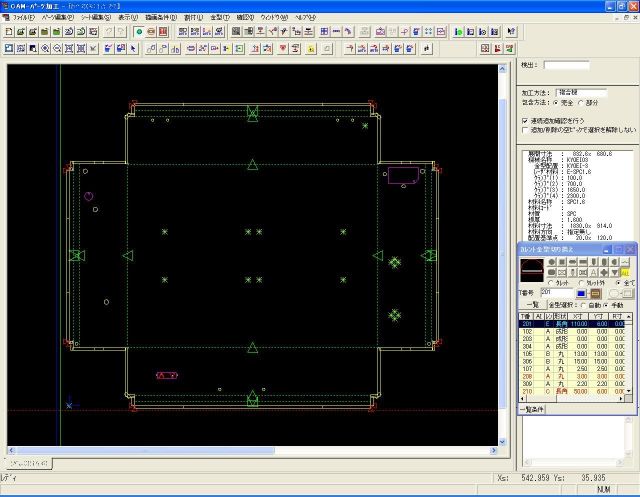The image size is (640, 497).
Task: Select タレット外 radio button
Action: (581, 282)
